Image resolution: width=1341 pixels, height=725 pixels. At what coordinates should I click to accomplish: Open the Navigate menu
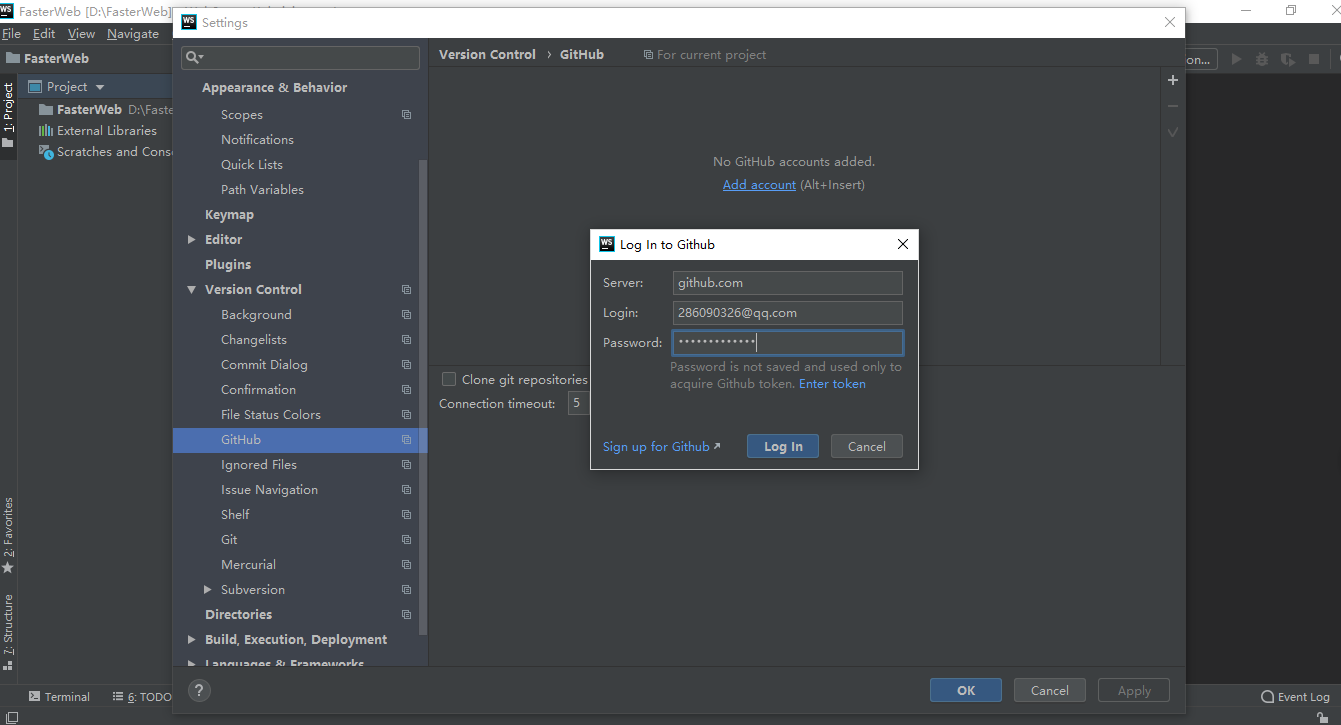[x=133, y=33]
